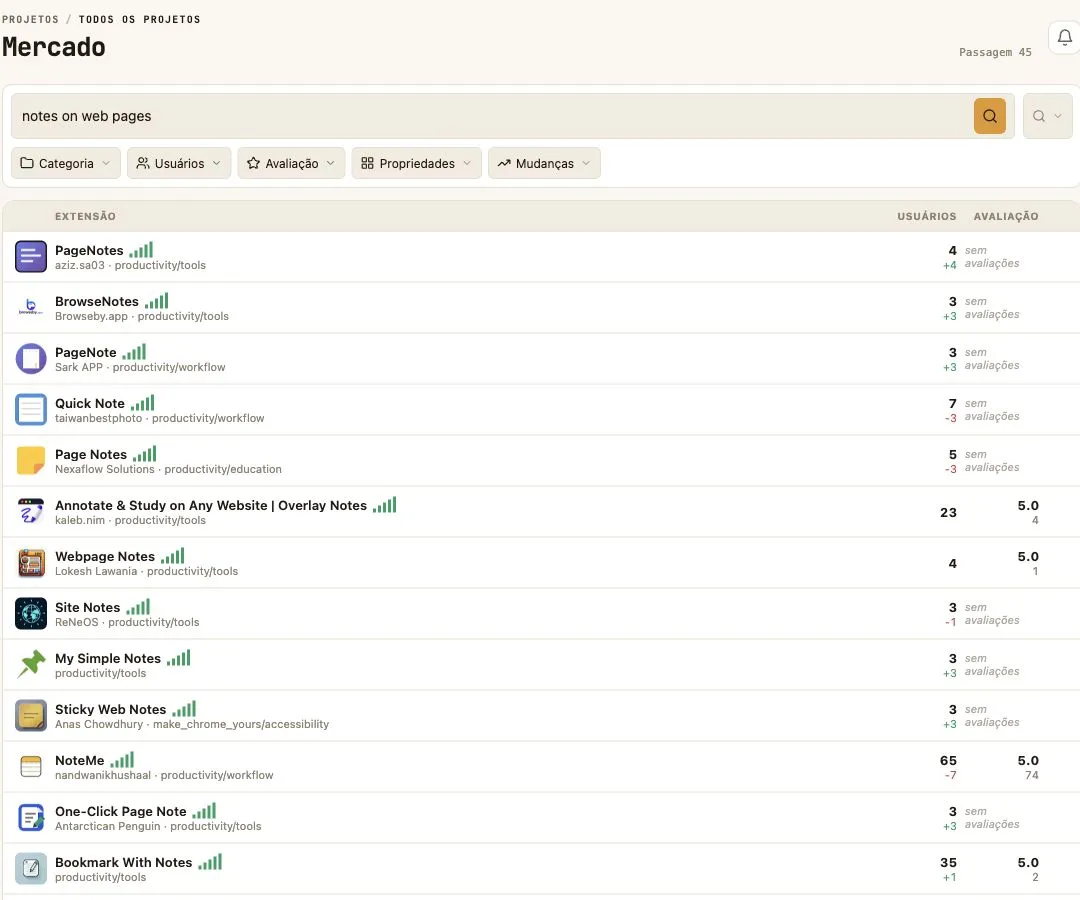Expand the Mudanças filter dropdown

(544, 163)
